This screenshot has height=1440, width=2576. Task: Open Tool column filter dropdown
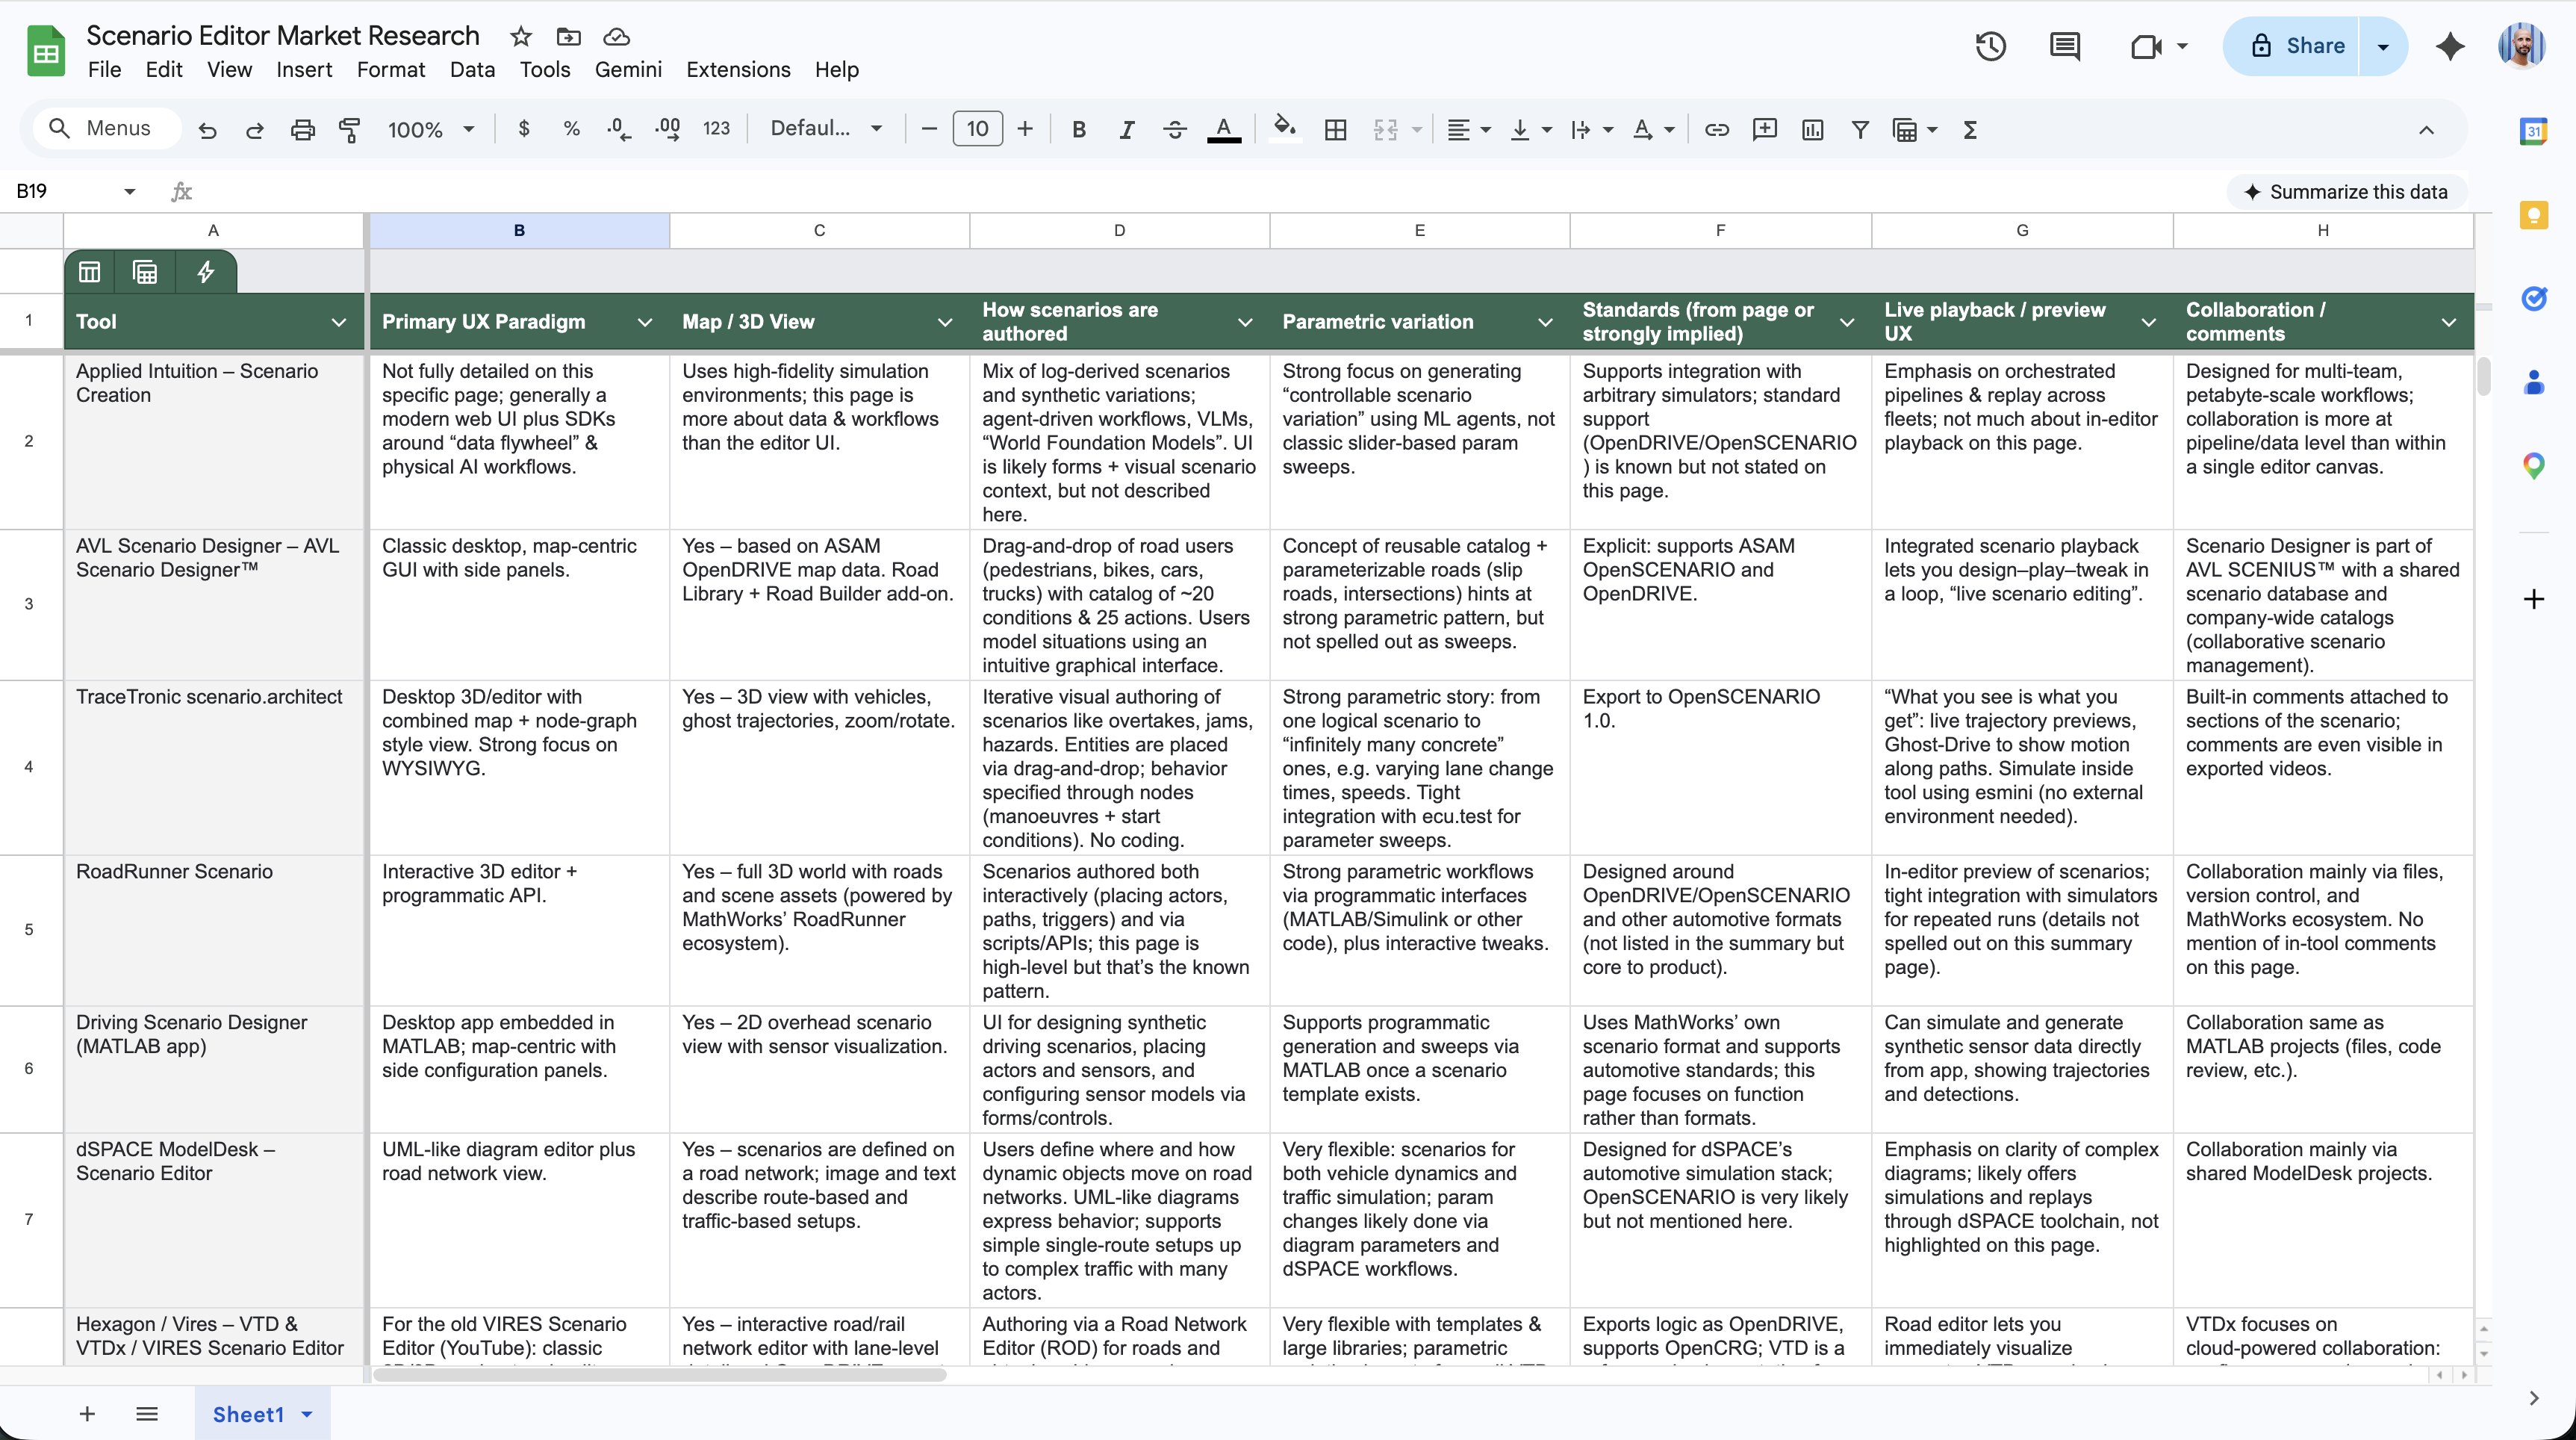339,322
